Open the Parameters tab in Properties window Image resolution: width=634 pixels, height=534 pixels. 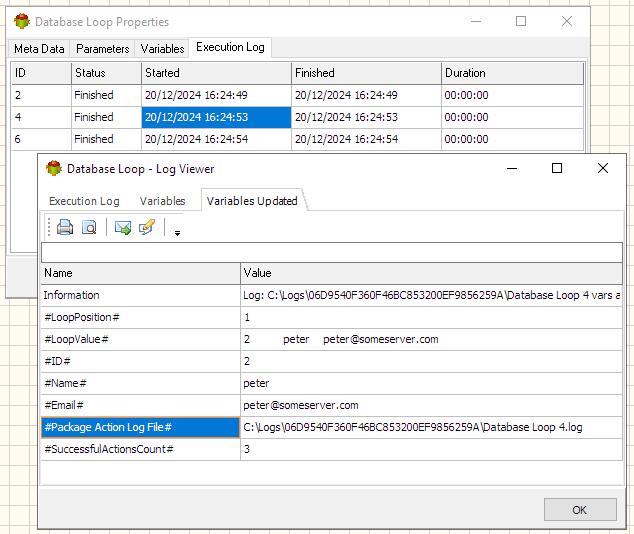(102, 49)
